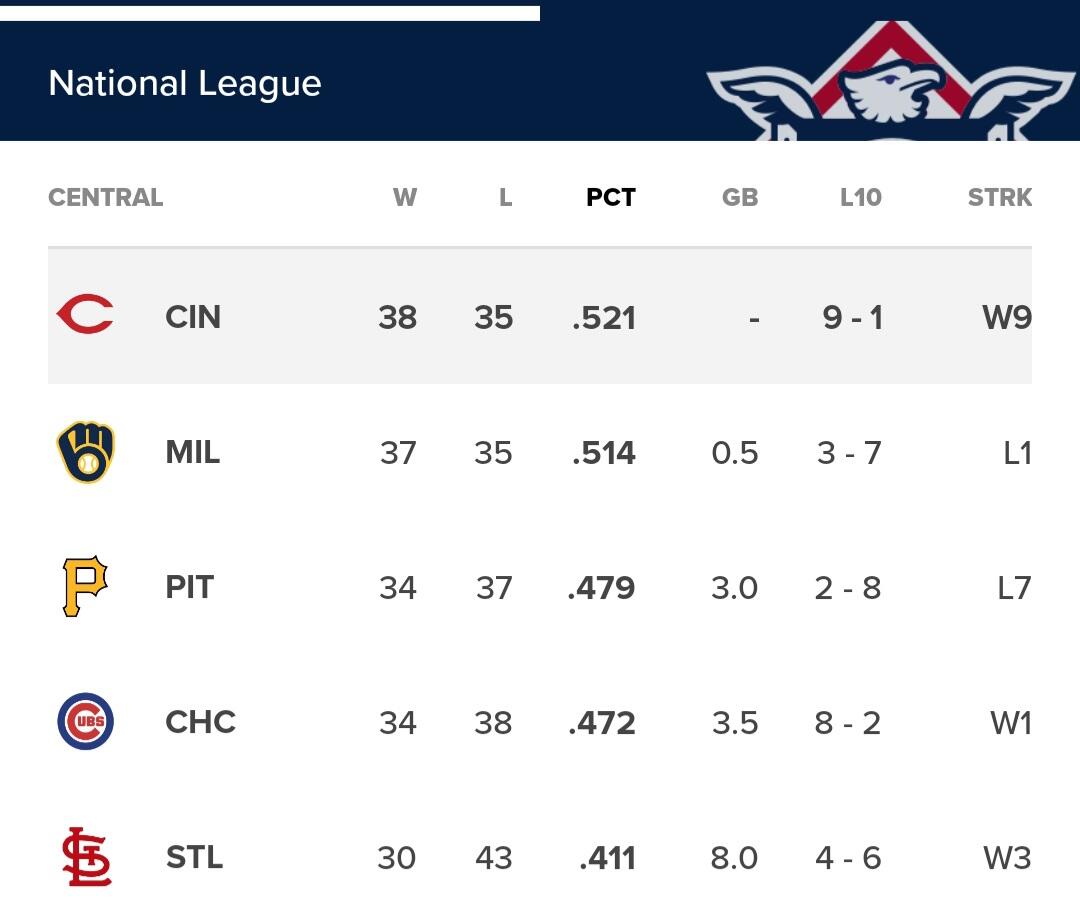
Task: Sort standings by PCT column
Action: tap(610, 198)
